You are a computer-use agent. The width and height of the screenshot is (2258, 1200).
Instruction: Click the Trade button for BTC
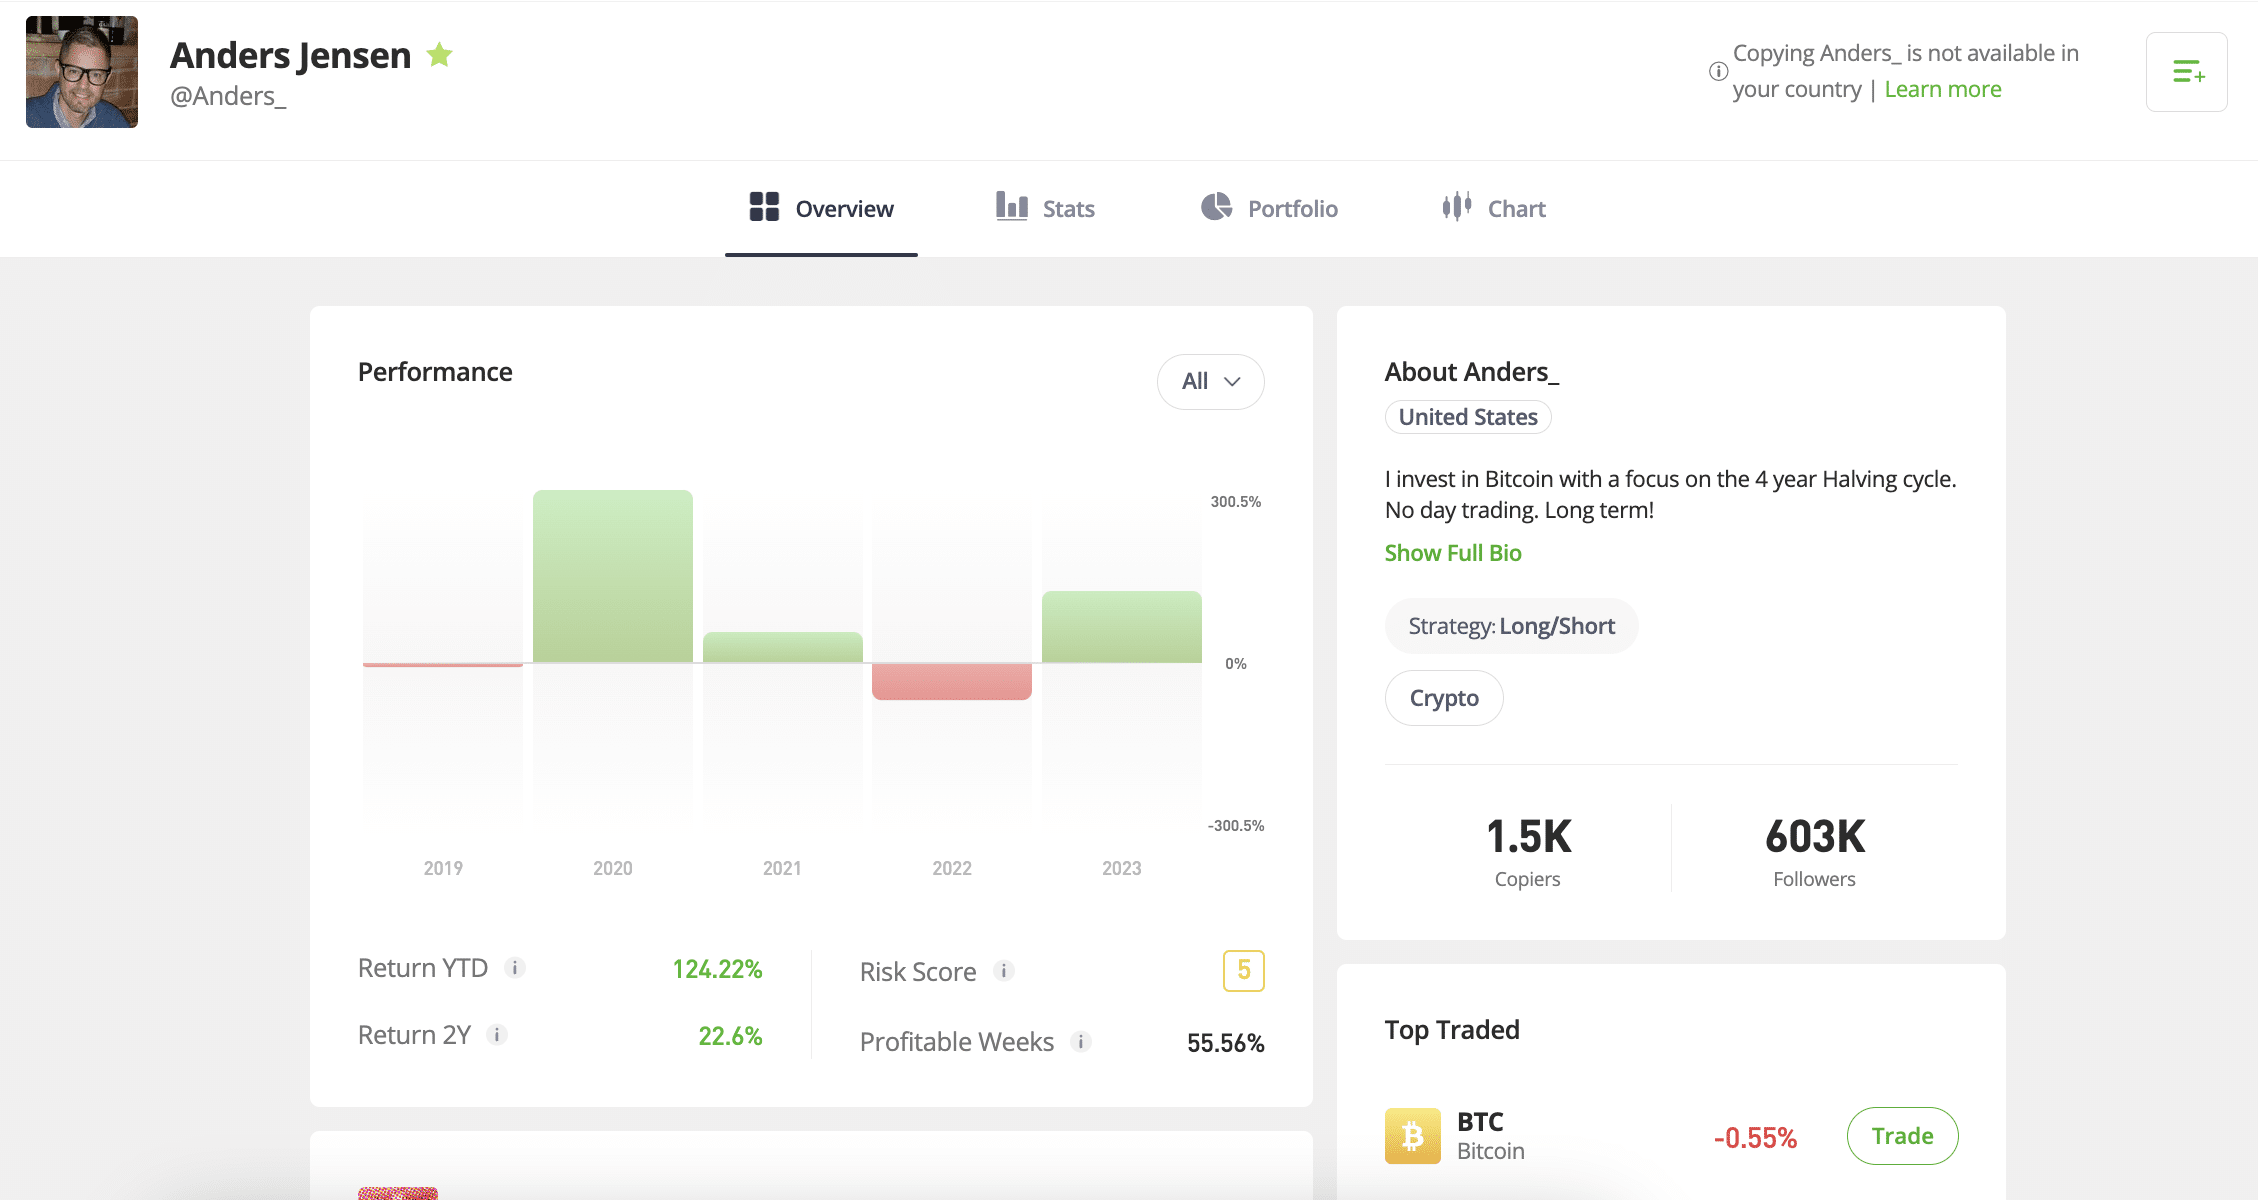tap(1902, 1136)
